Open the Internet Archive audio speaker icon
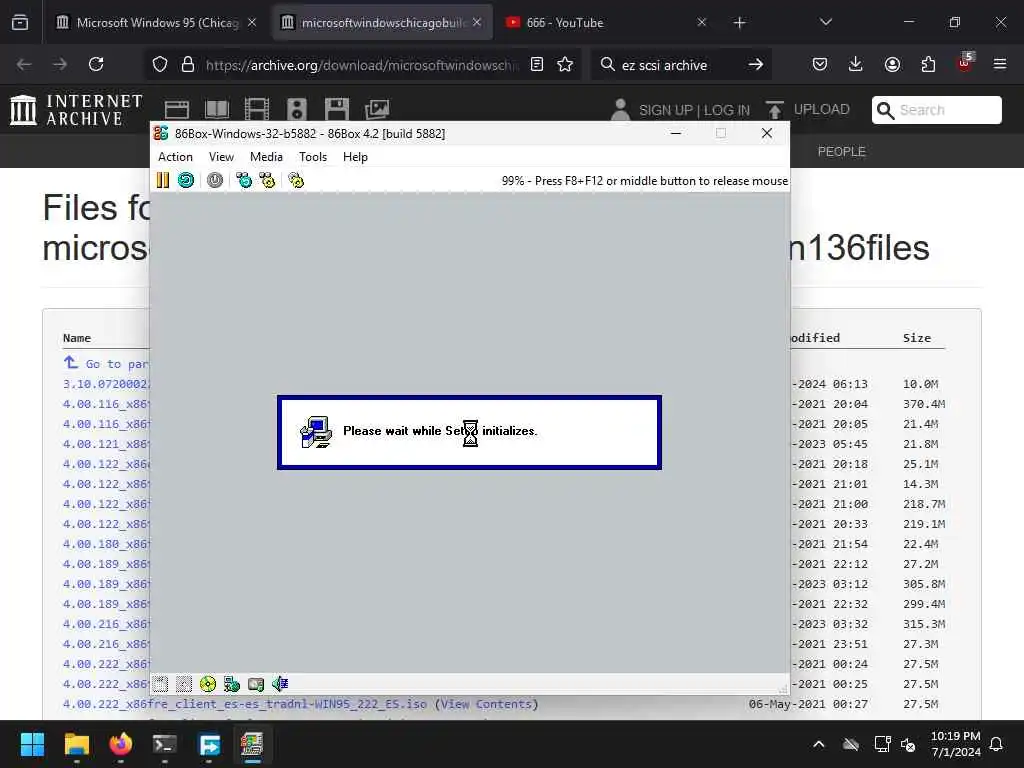Screen dimensions: 1024x768 (x=296, y=109)
